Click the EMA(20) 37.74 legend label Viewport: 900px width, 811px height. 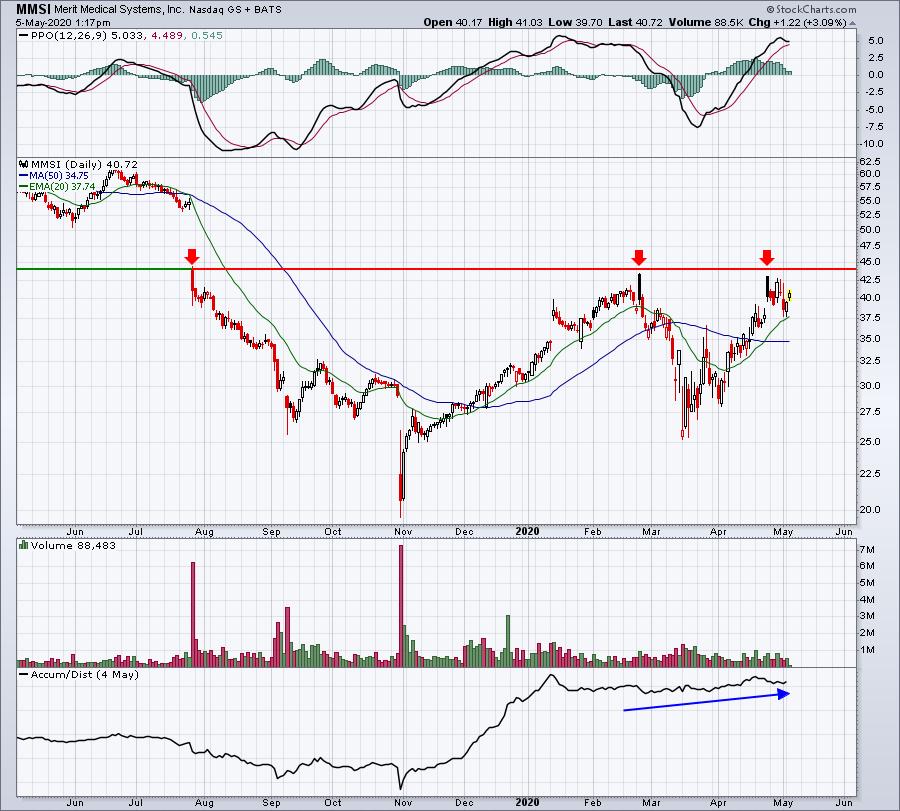[62, 187]
